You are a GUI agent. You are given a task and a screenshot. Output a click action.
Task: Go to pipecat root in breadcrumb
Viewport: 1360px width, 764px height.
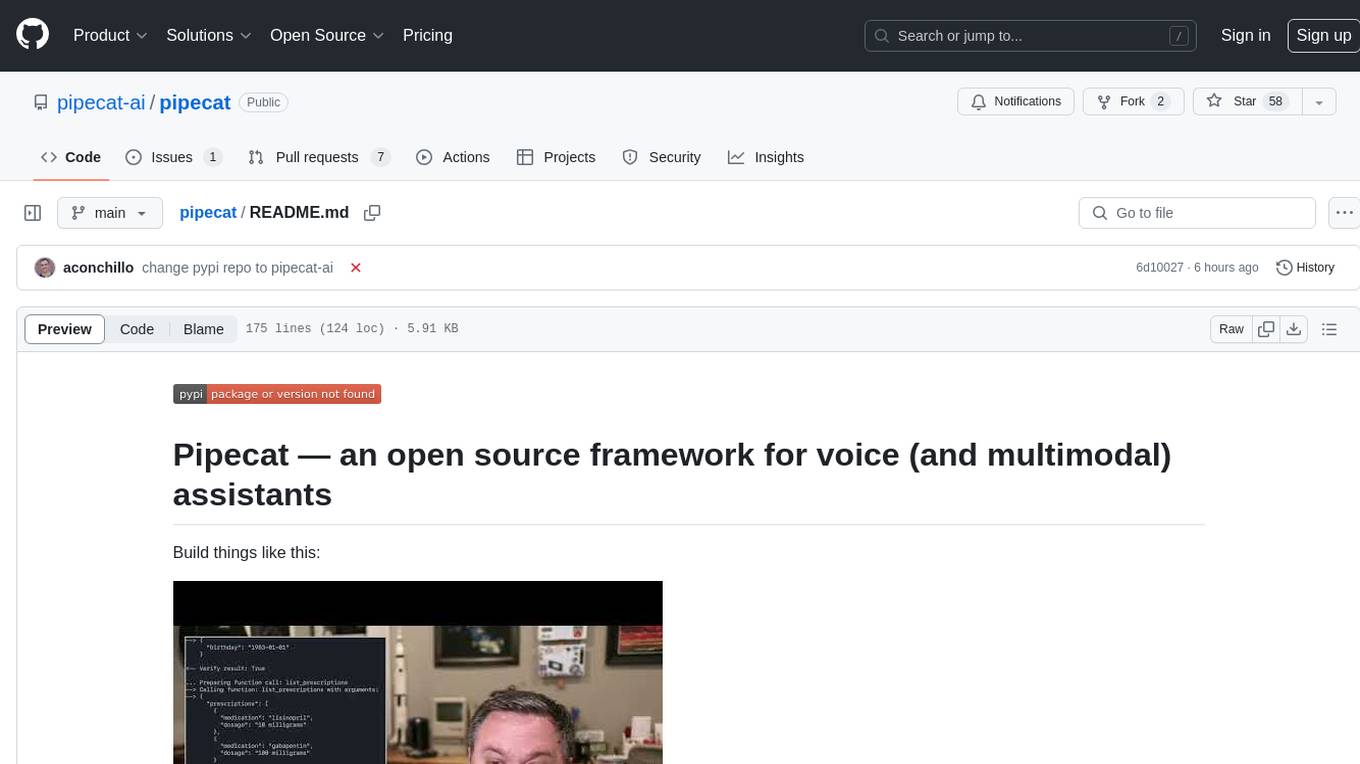click(x=208, y=212)
